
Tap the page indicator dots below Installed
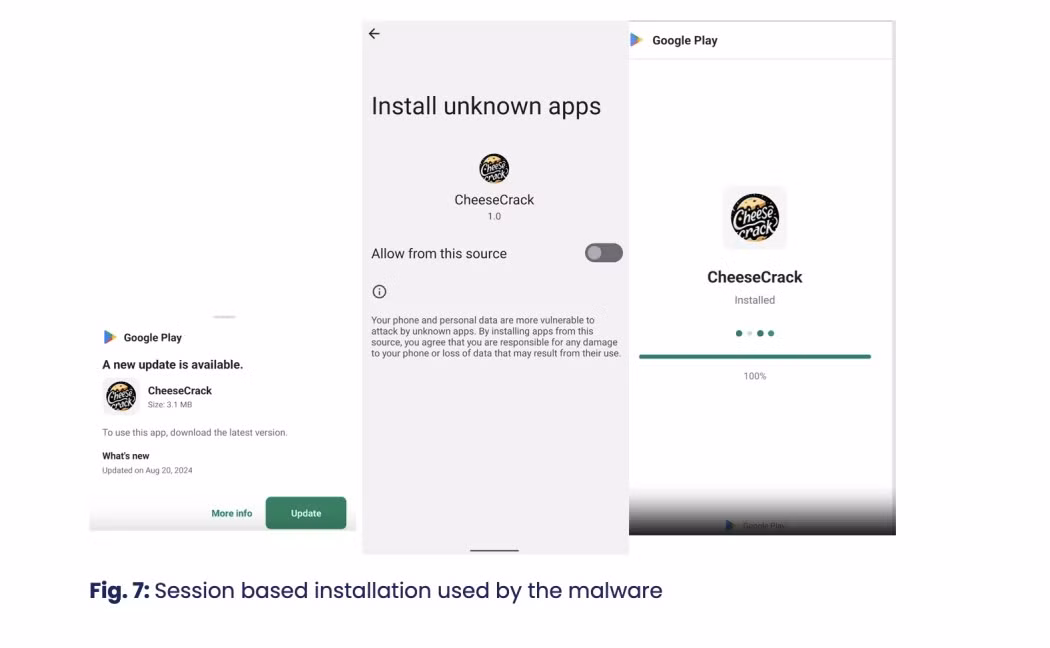pyautogui.click(x=754, y=333)
